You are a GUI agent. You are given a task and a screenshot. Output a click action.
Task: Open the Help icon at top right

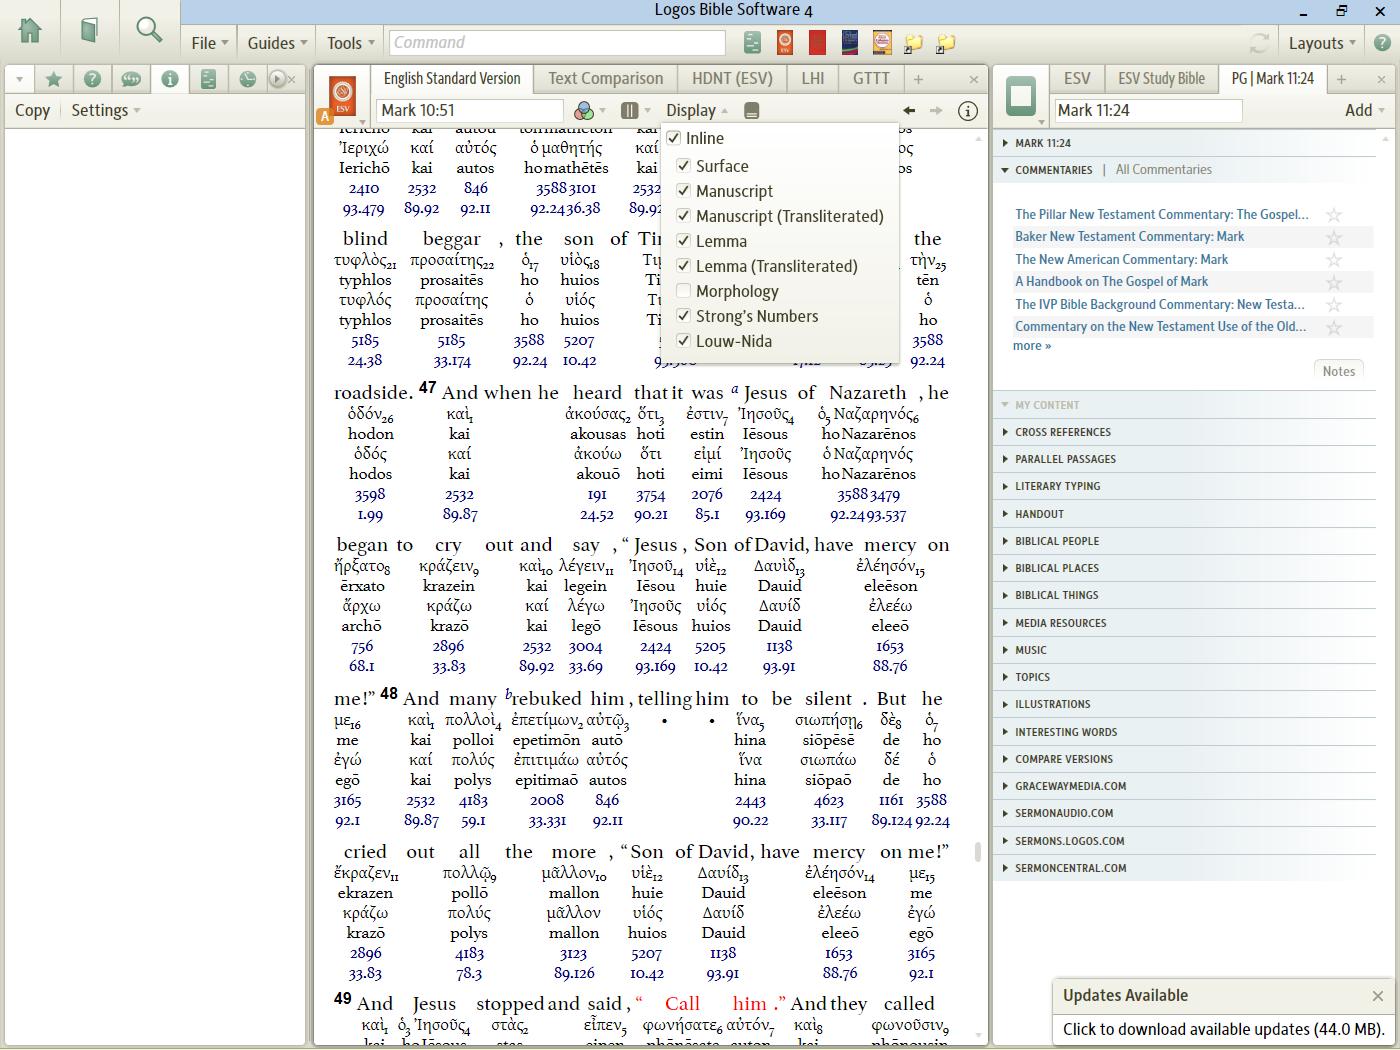1382,43
